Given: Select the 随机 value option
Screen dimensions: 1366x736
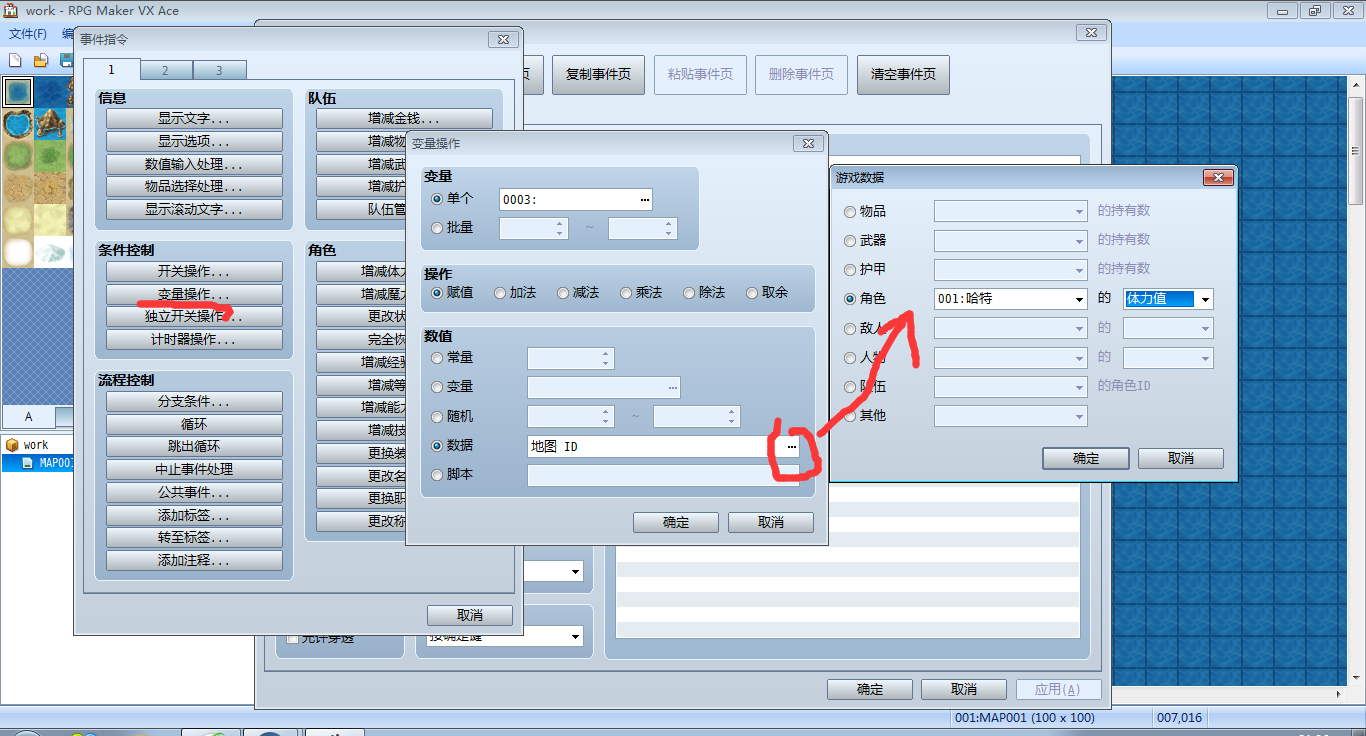Looking at the screenshot, I should [x=437, y=416].
